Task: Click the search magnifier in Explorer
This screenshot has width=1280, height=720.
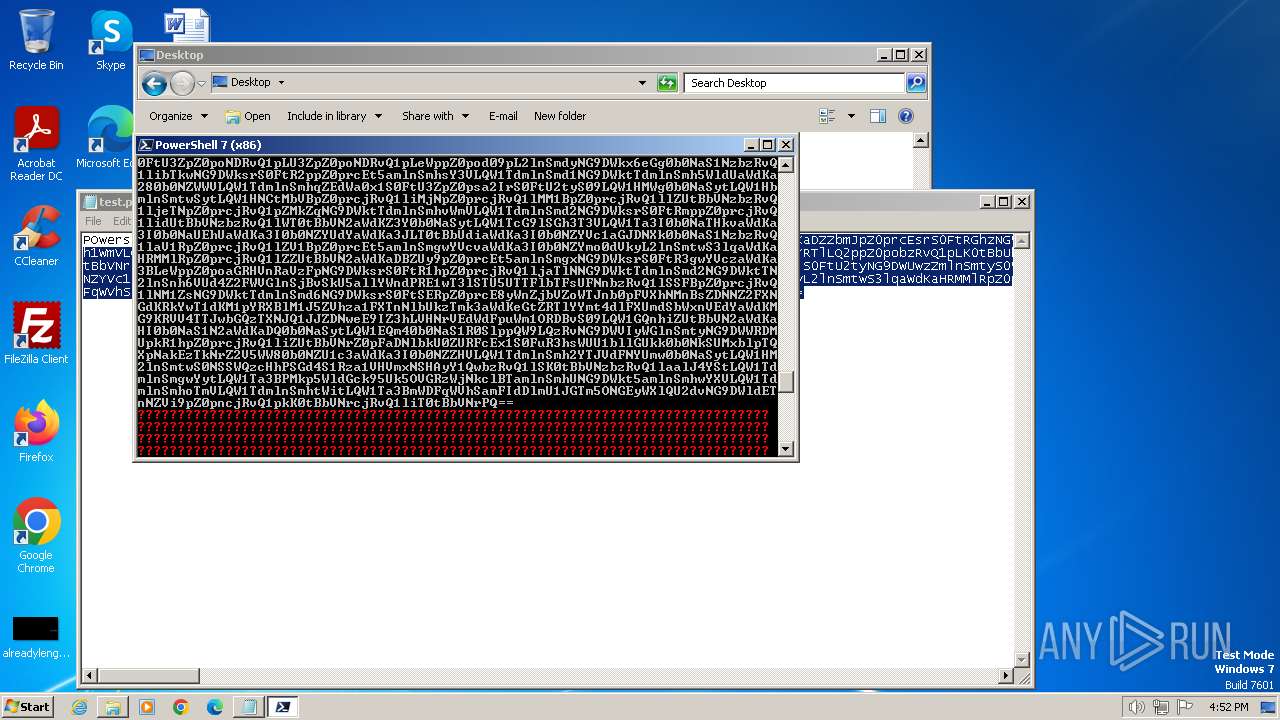Action: point(915,83)
